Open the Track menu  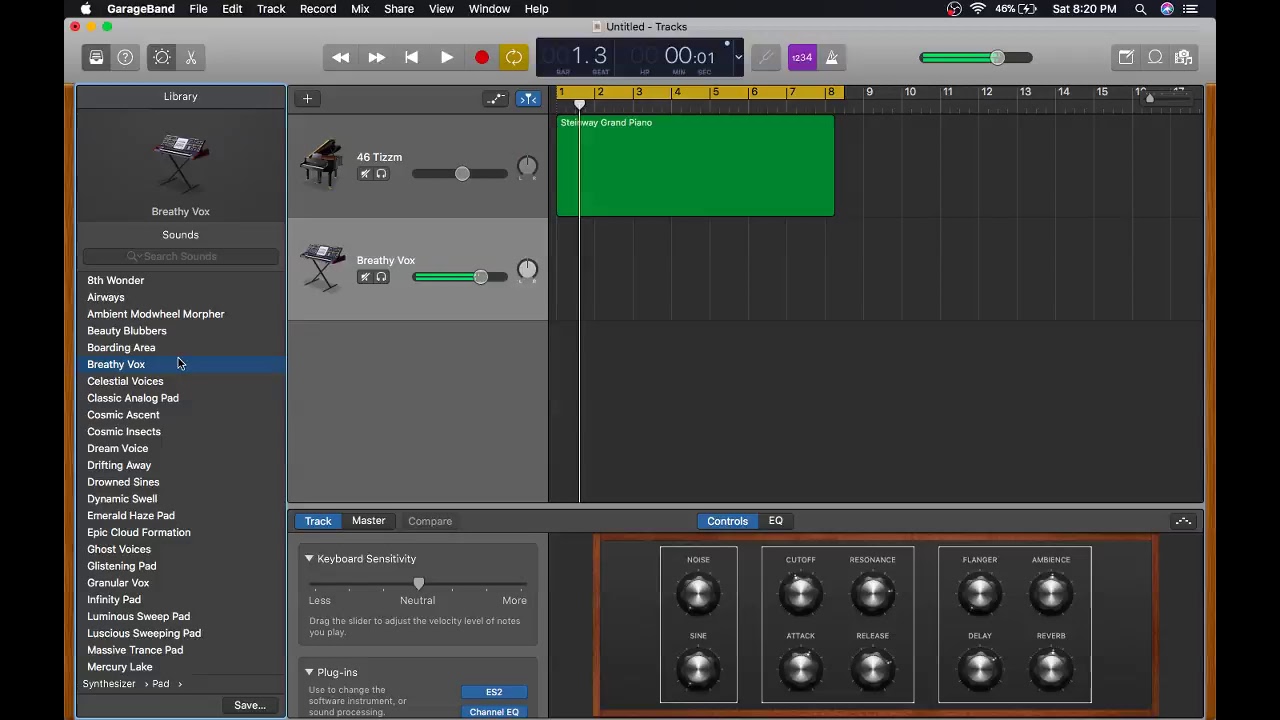[x=271, y=9]
